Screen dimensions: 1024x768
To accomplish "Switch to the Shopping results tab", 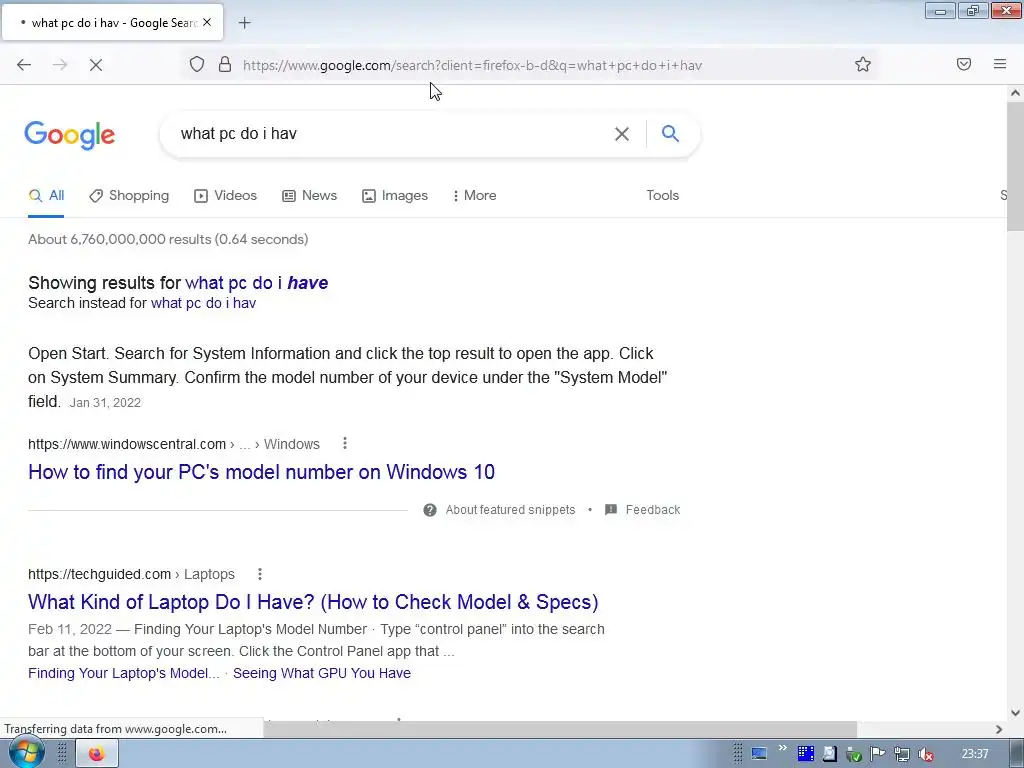I will [x=129, y=196].
